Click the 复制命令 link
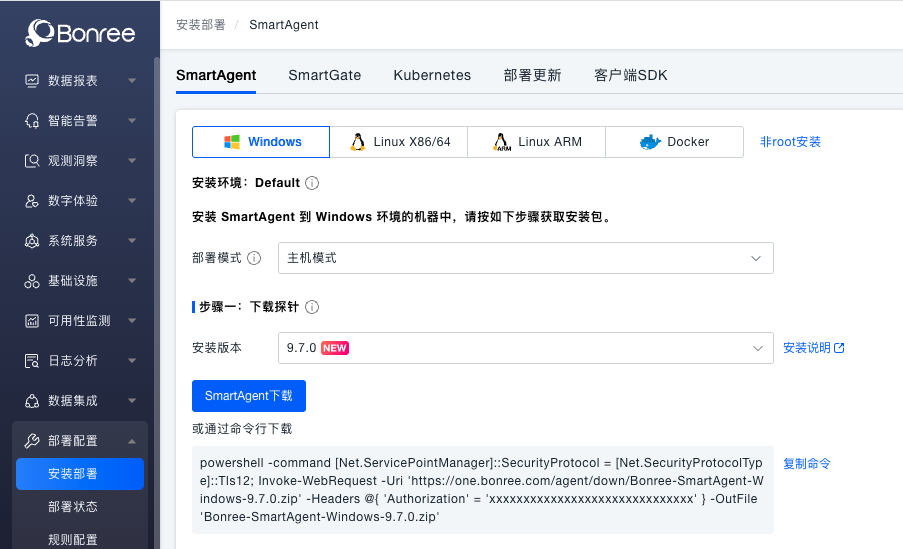The height and width of the screenshot is (549, 903). (806, 464)
